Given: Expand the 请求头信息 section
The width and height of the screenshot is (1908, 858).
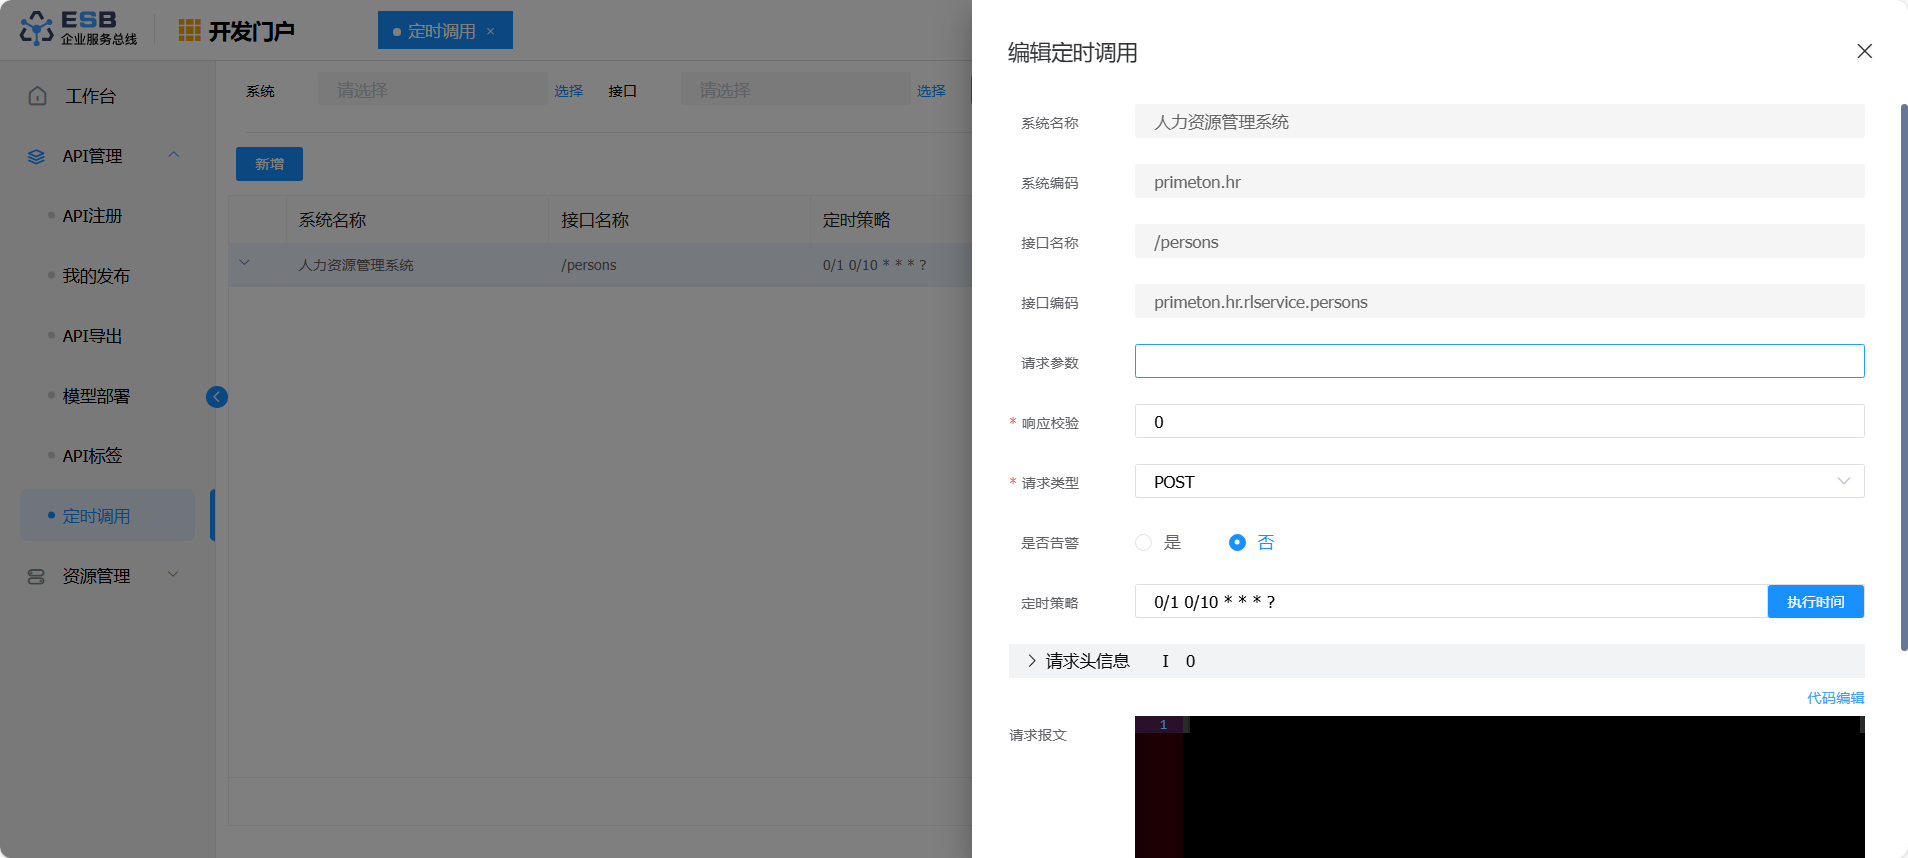Looking at the screenshot, I should click(1032, 661).
